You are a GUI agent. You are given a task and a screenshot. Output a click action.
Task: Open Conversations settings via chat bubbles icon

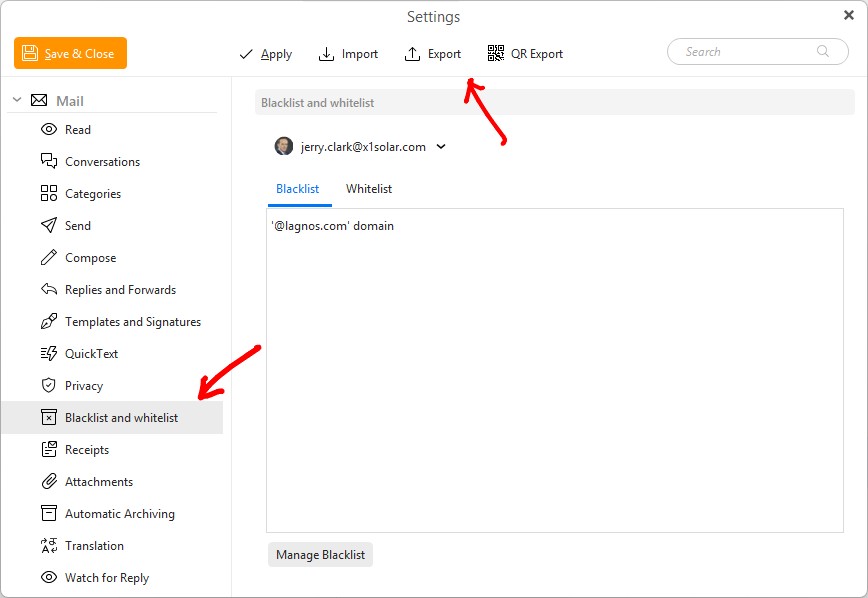tap(48, 162)
